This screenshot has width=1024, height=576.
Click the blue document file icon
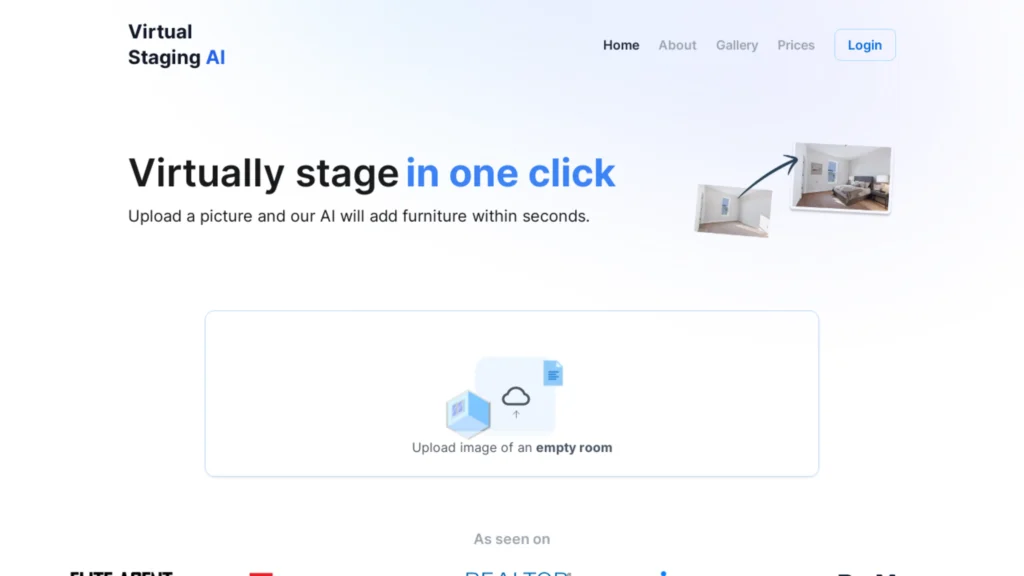(553, 373)
